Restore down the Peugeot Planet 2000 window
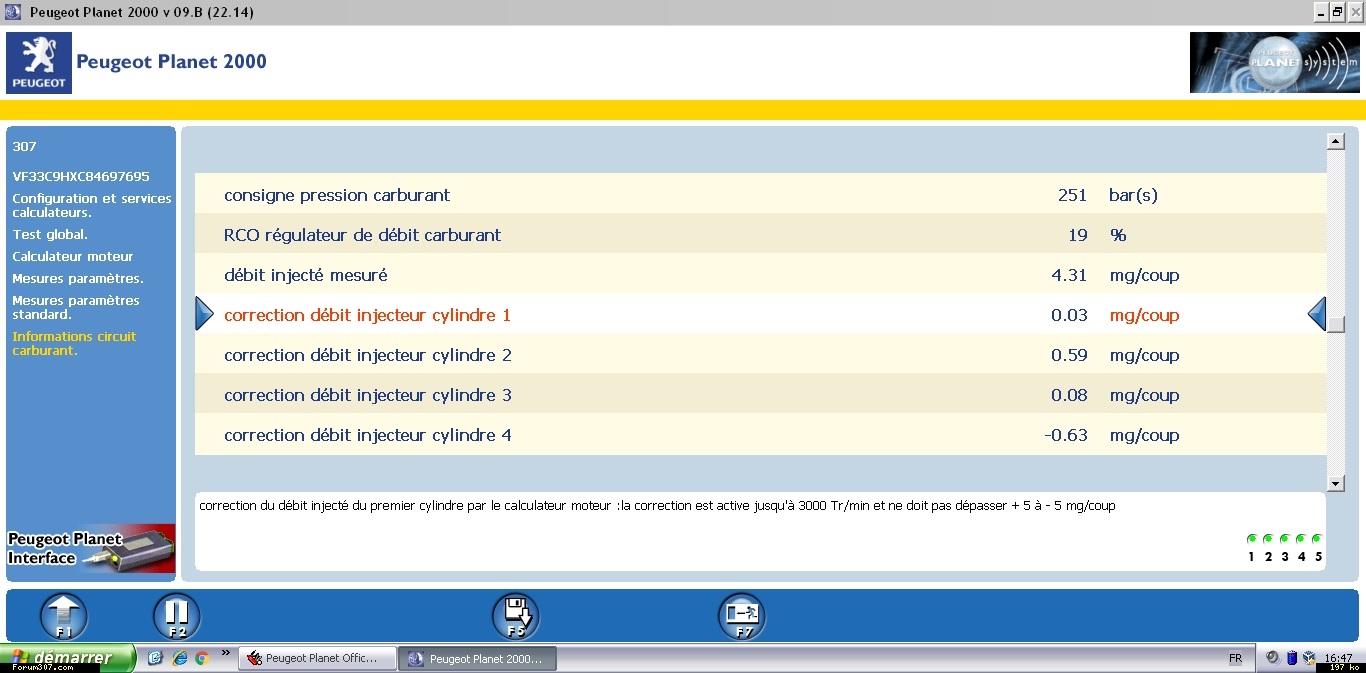The image size is (1366, 673). 1337,12
